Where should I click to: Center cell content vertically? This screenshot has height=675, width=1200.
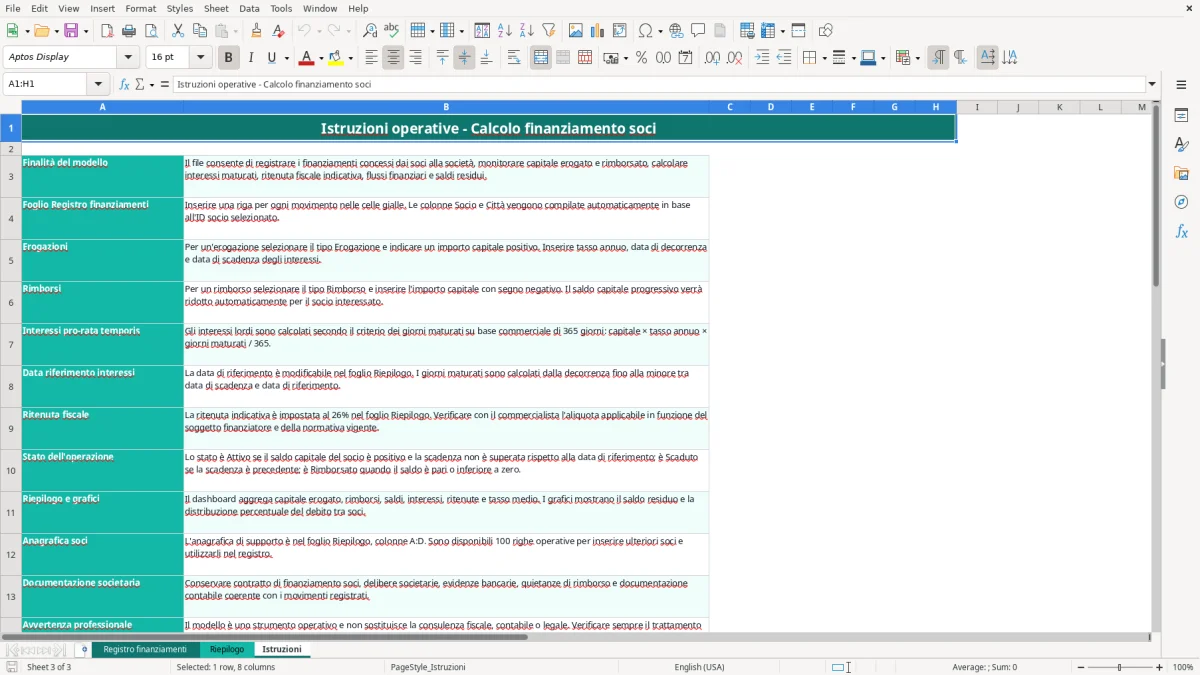click(464, 58)
